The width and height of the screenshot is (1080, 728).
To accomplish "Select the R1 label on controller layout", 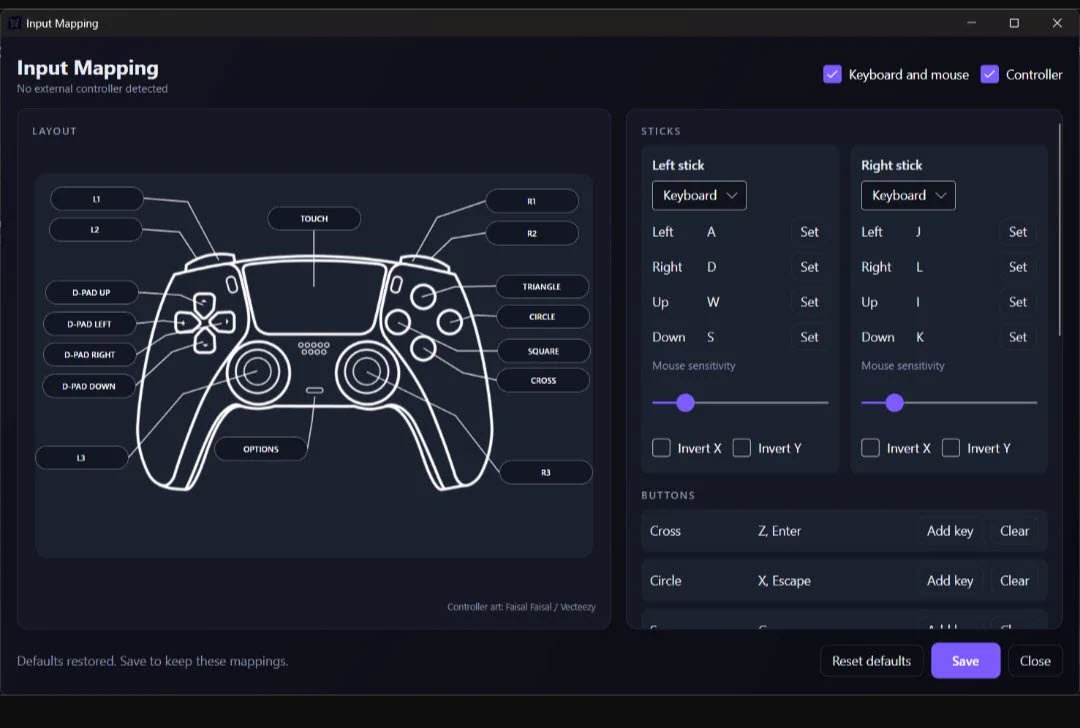I will 532,201.
